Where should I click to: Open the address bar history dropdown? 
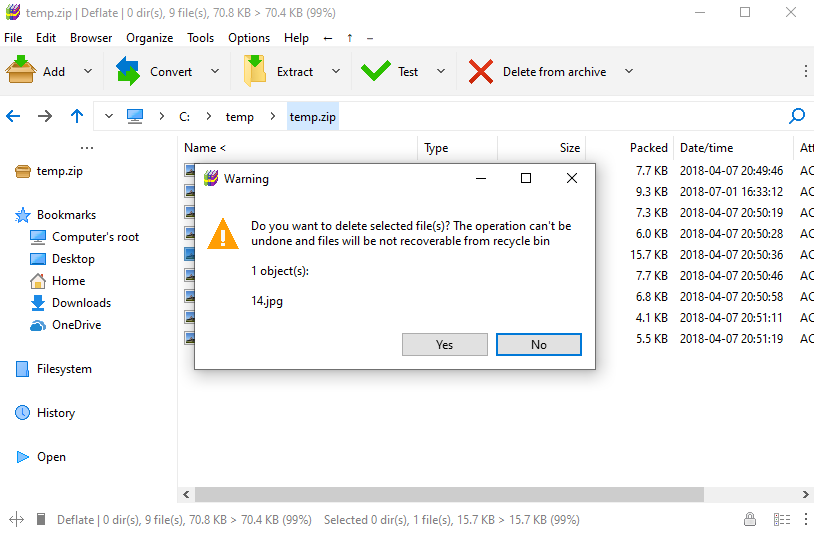pyautogui.click(x=108, y=116)
